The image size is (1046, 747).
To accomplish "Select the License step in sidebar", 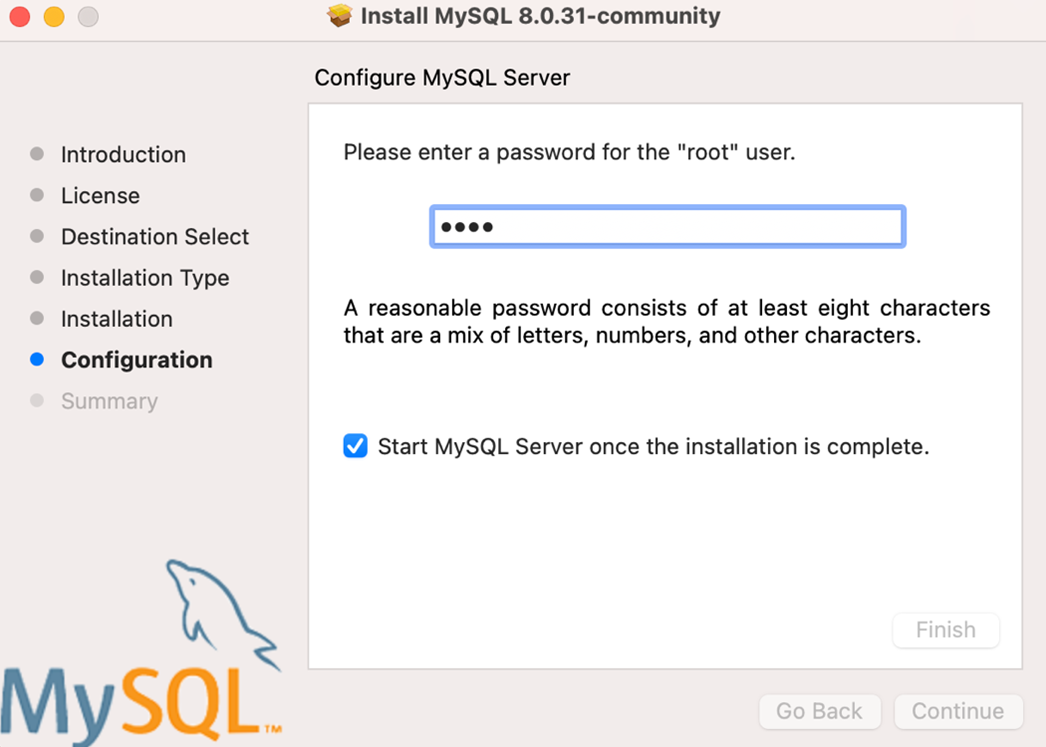I will [100, 196].
